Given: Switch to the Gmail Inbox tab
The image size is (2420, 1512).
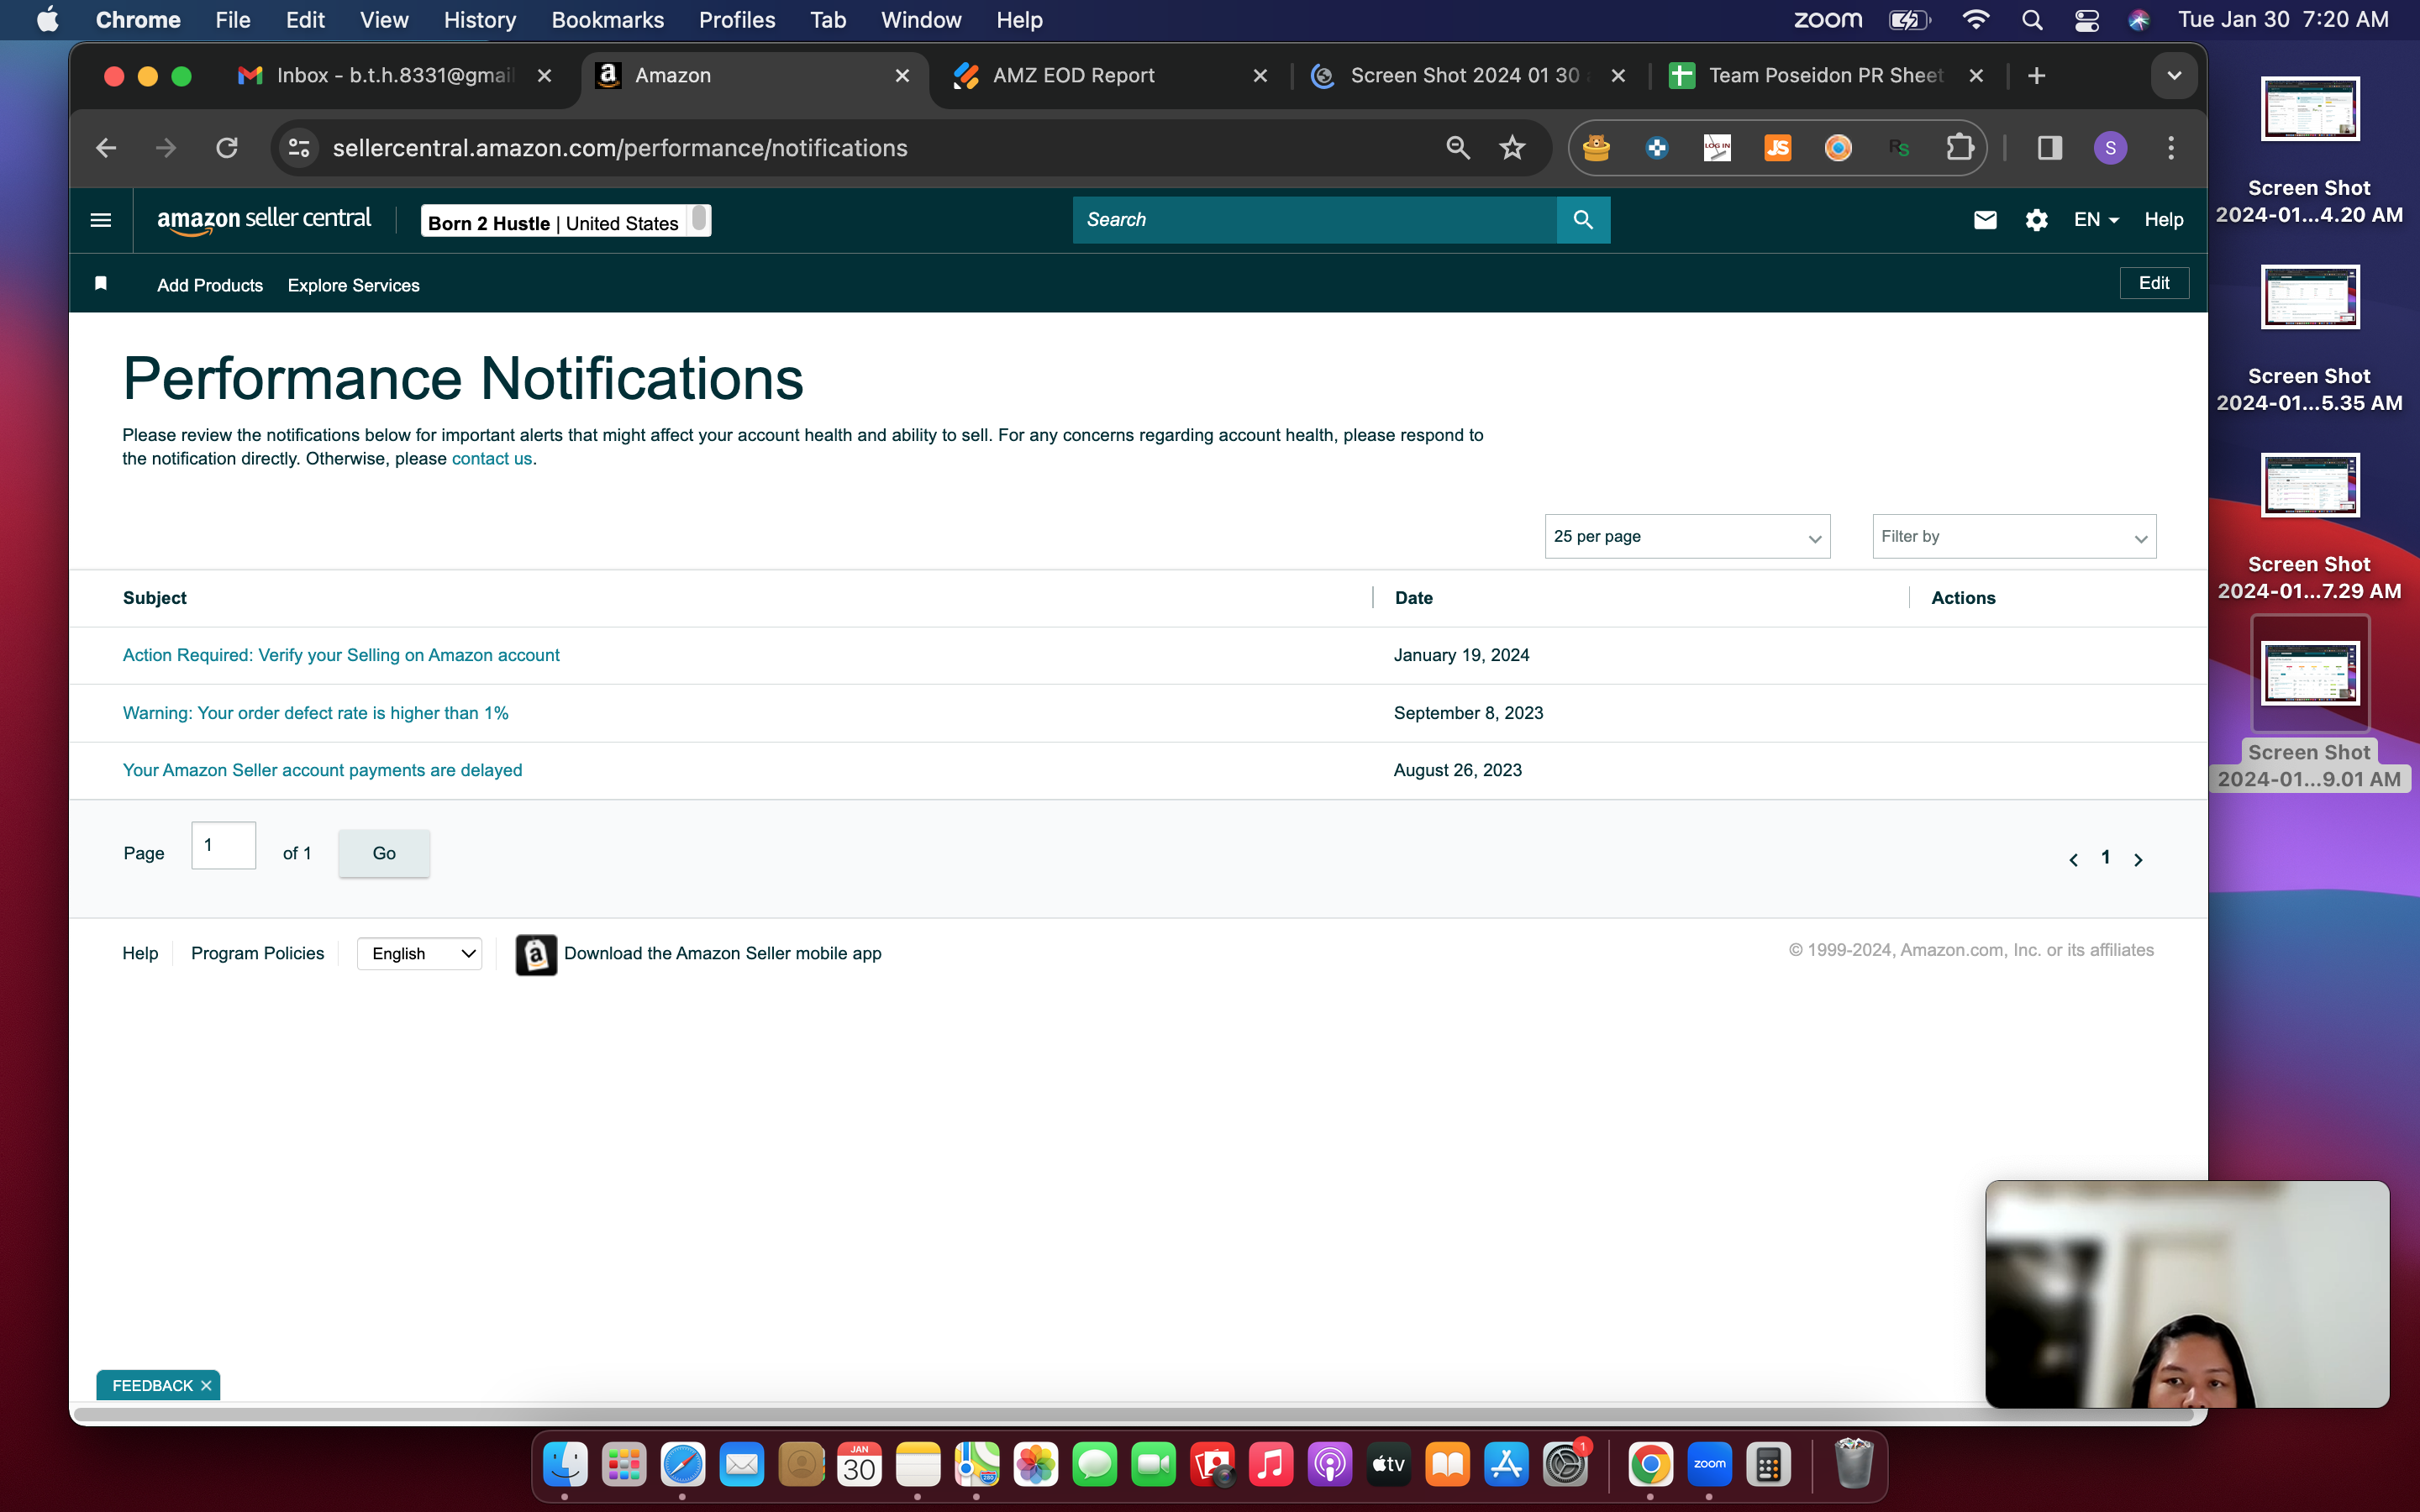Looking at the screenshot, I should [394, 76].
